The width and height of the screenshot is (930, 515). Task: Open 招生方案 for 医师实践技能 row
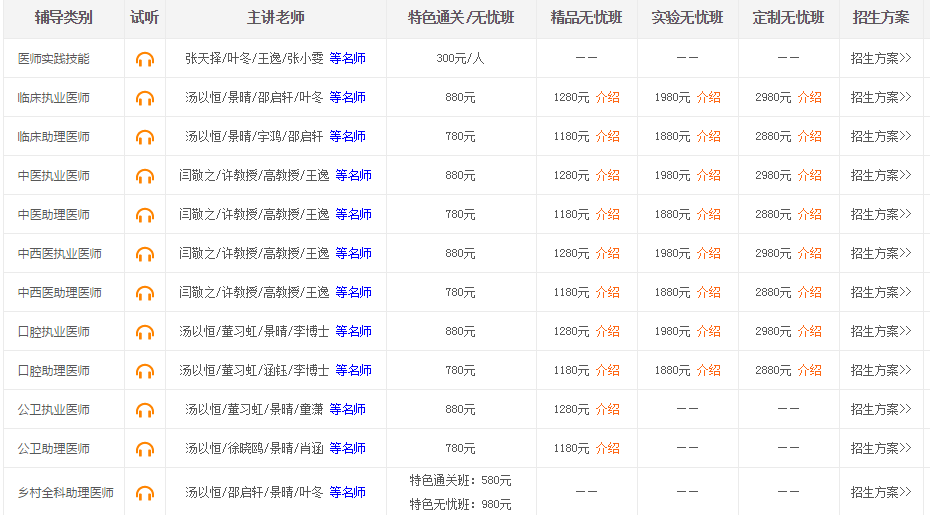pos(880,58)
